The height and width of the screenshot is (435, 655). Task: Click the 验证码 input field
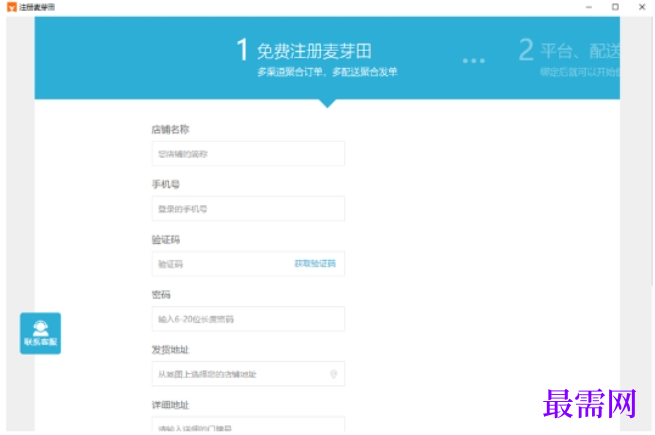[x=248, y=264]
